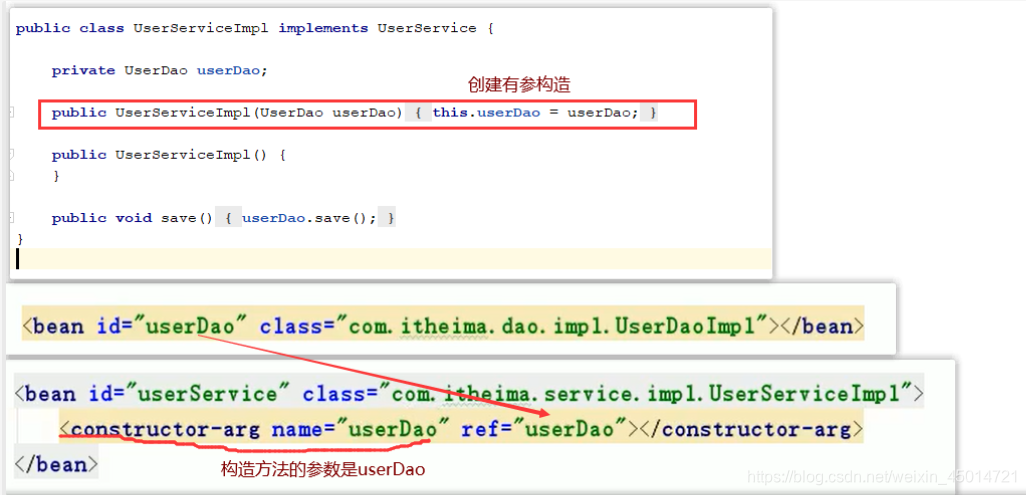Click class value 'com.itheima.service.impl.UserServiceImpl'
Image resolution: width=1026 pixels, height=495 pixels.
tap(647, 394)
